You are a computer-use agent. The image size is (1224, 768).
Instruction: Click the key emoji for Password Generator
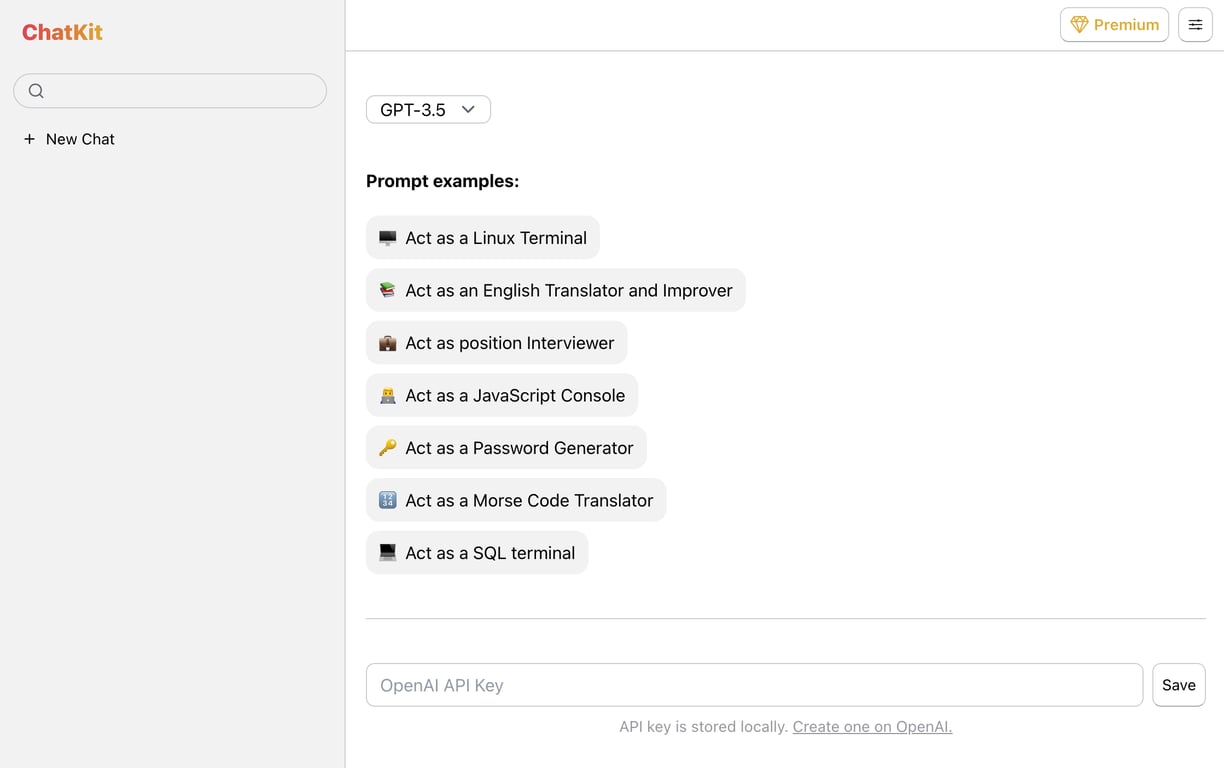[387, 448]
